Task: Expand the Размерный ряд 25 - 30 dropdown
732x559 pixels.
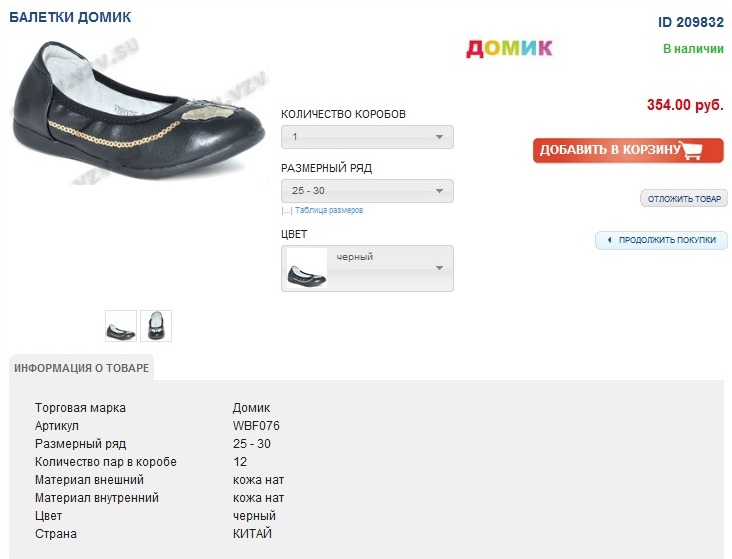Action: pyautogui.click(x=367, y=191)
